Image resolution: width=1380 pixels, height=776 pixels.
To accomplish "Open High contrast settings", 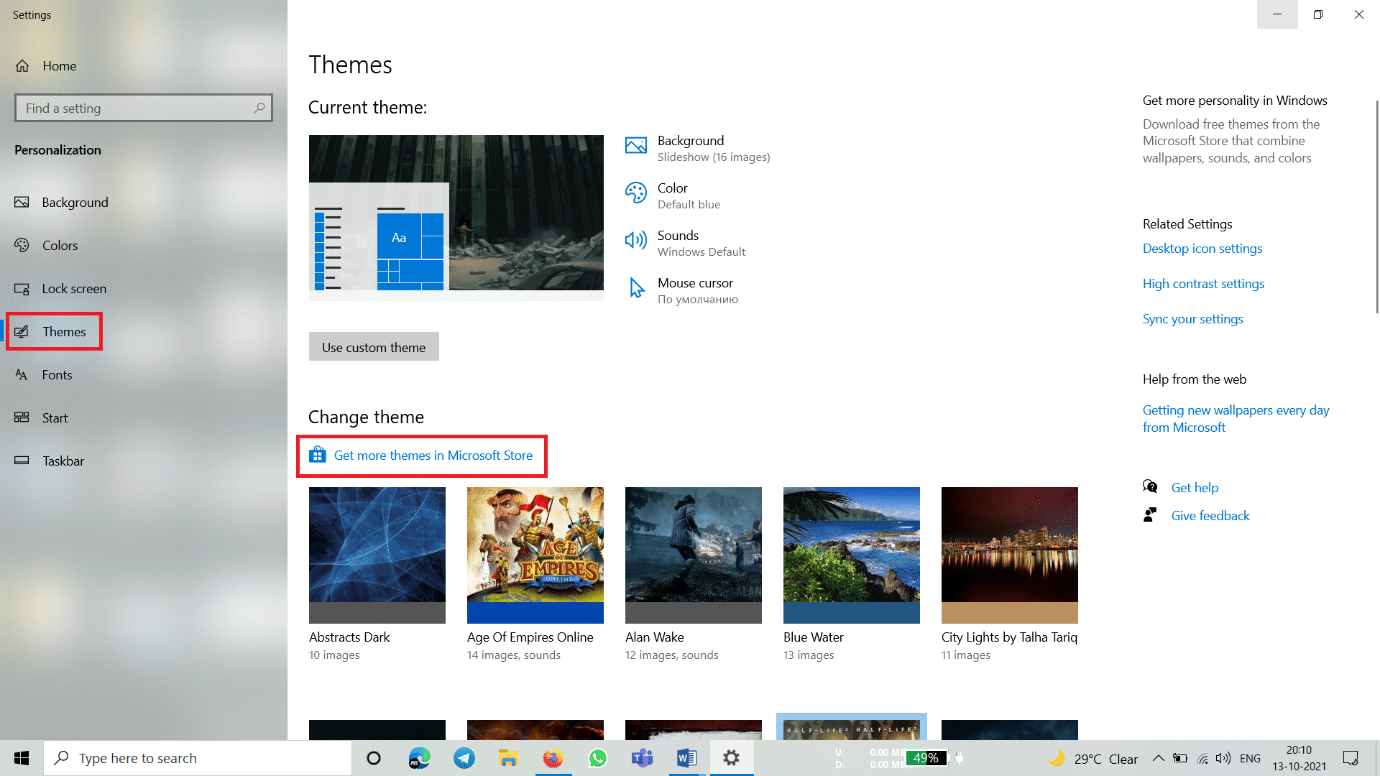I will coord(1203,283).
